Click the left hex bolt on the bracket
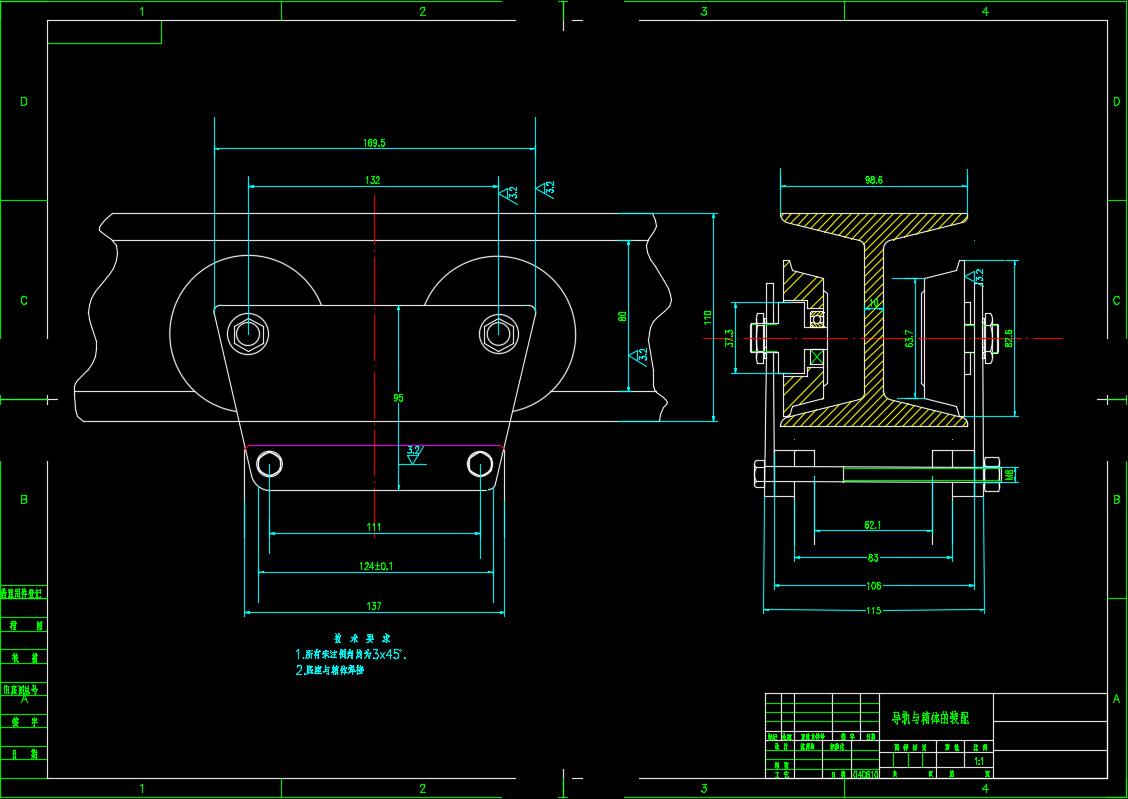 tap(247, 333)
